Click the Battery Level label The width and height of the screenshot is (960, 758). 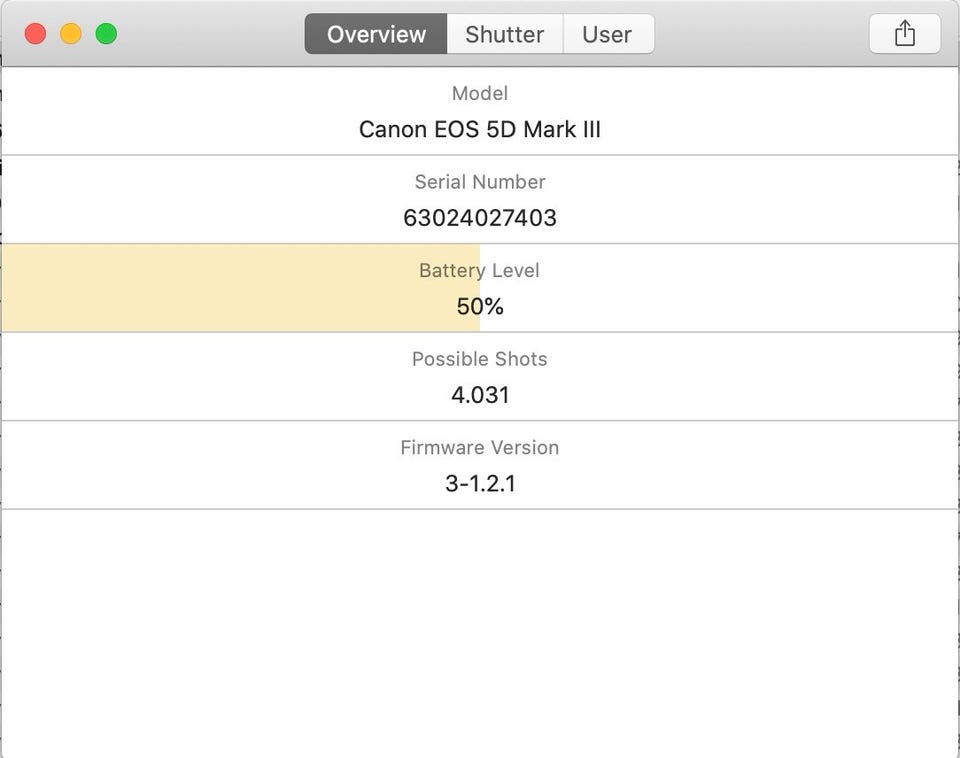tap(480, 270)
